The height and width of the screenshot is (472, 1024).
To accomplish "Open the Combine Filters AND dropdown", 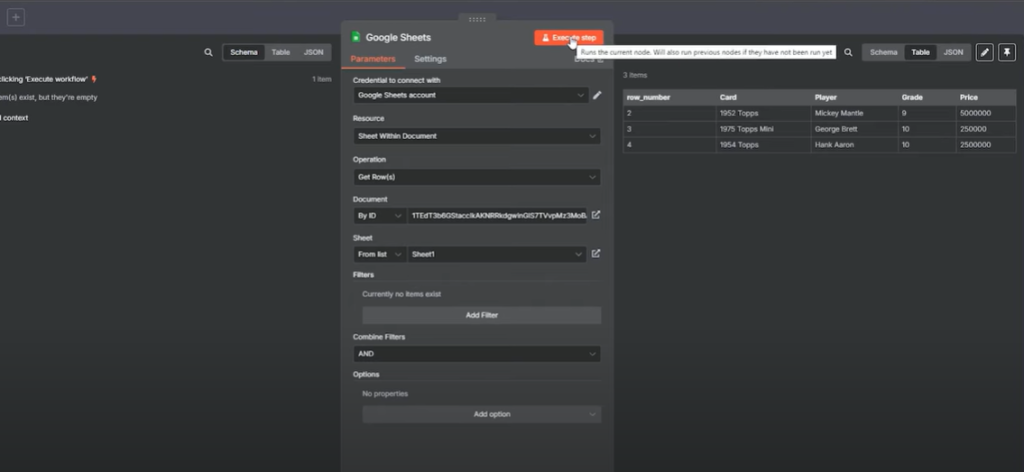I will click(477, 354).
